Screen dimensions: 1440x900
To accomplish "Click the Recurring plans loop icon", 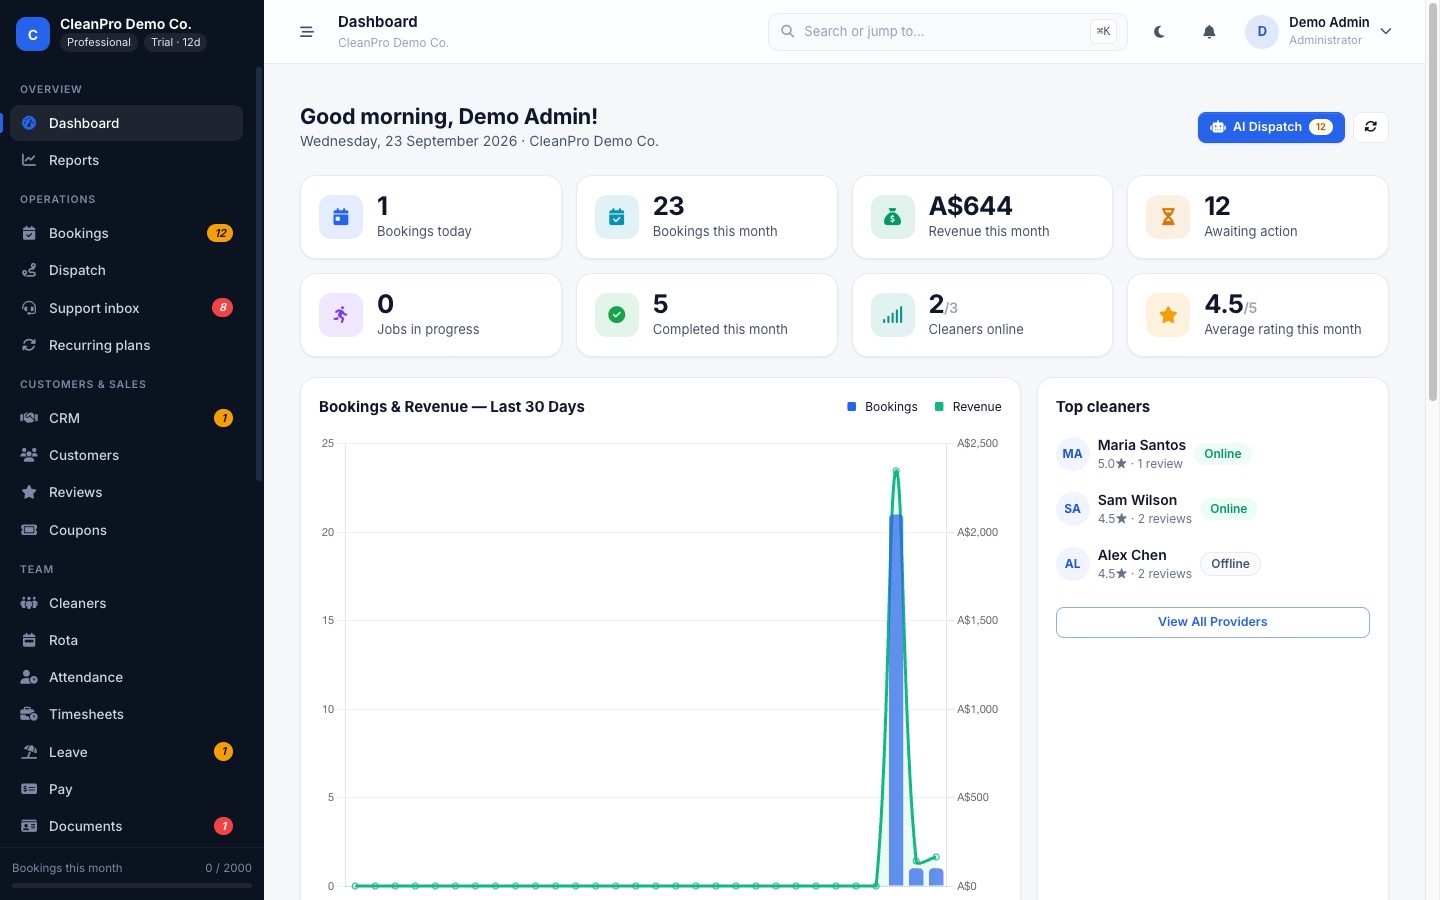I will coord(29,345).
